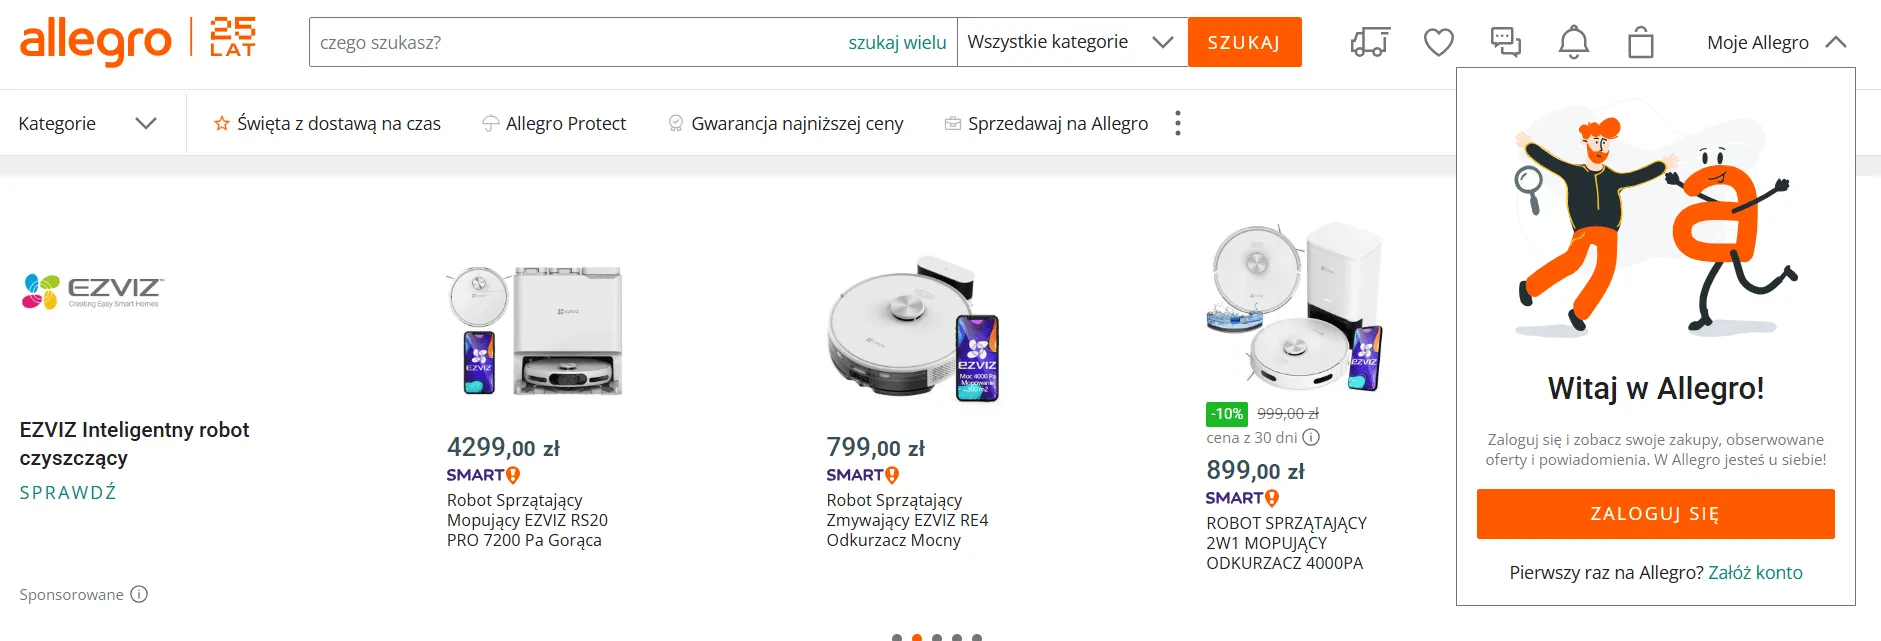Open notifications bell icon
Screen dimensions: 1881x641
pos(1573,42)
